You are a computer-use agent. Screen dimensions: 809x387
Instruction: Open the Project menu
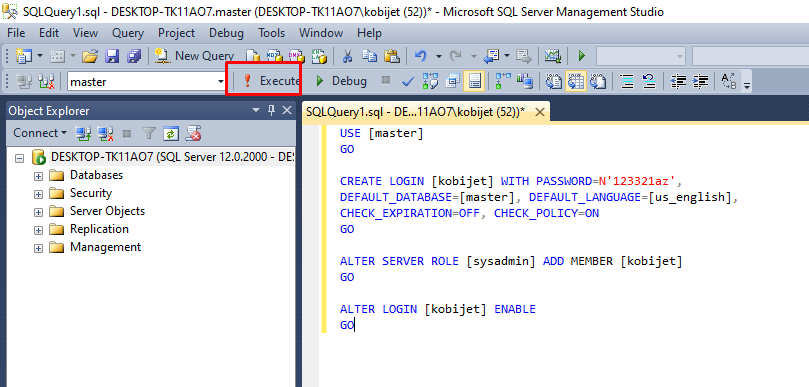[176, 33]
